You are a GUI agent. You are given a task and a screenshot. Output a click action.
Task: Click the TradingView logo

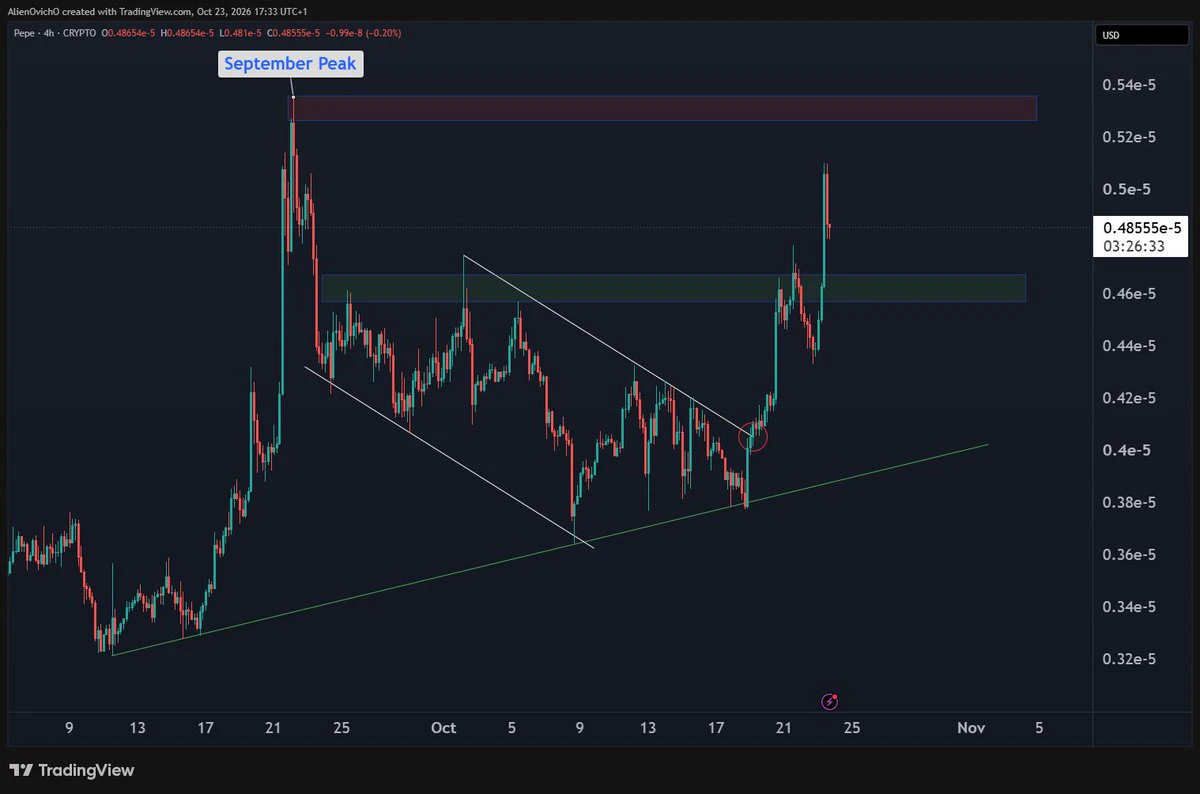(71, 771)
